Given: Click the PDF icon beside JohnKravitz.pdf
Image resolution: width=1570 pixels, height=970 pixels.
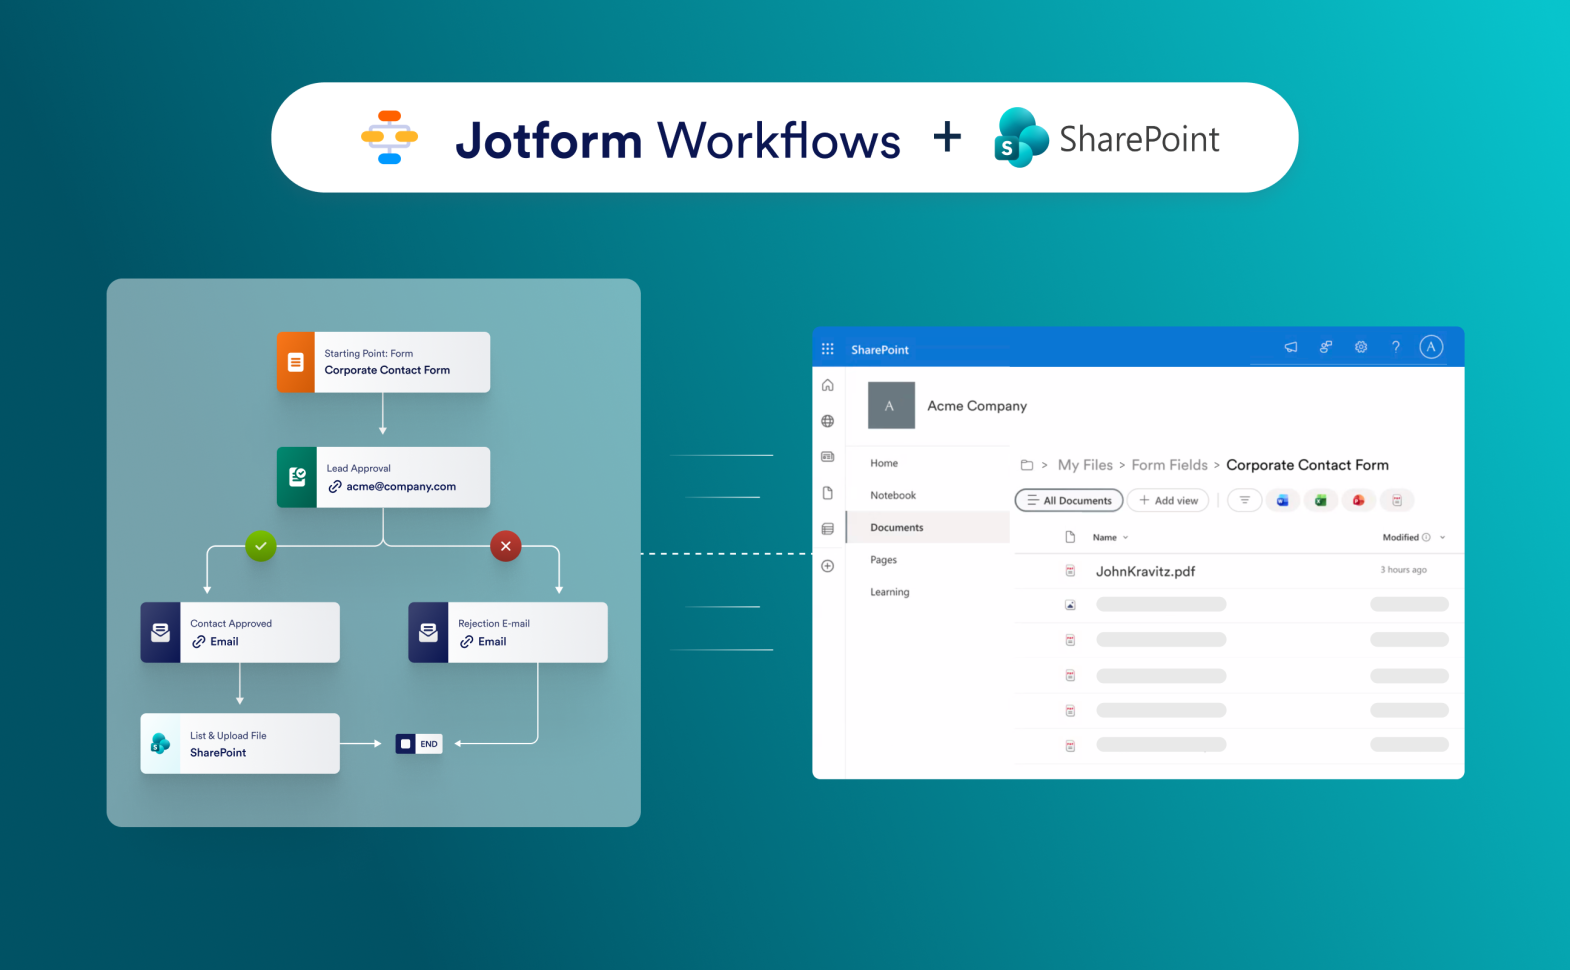Looking at the screenshot, I should (1070, 571).
